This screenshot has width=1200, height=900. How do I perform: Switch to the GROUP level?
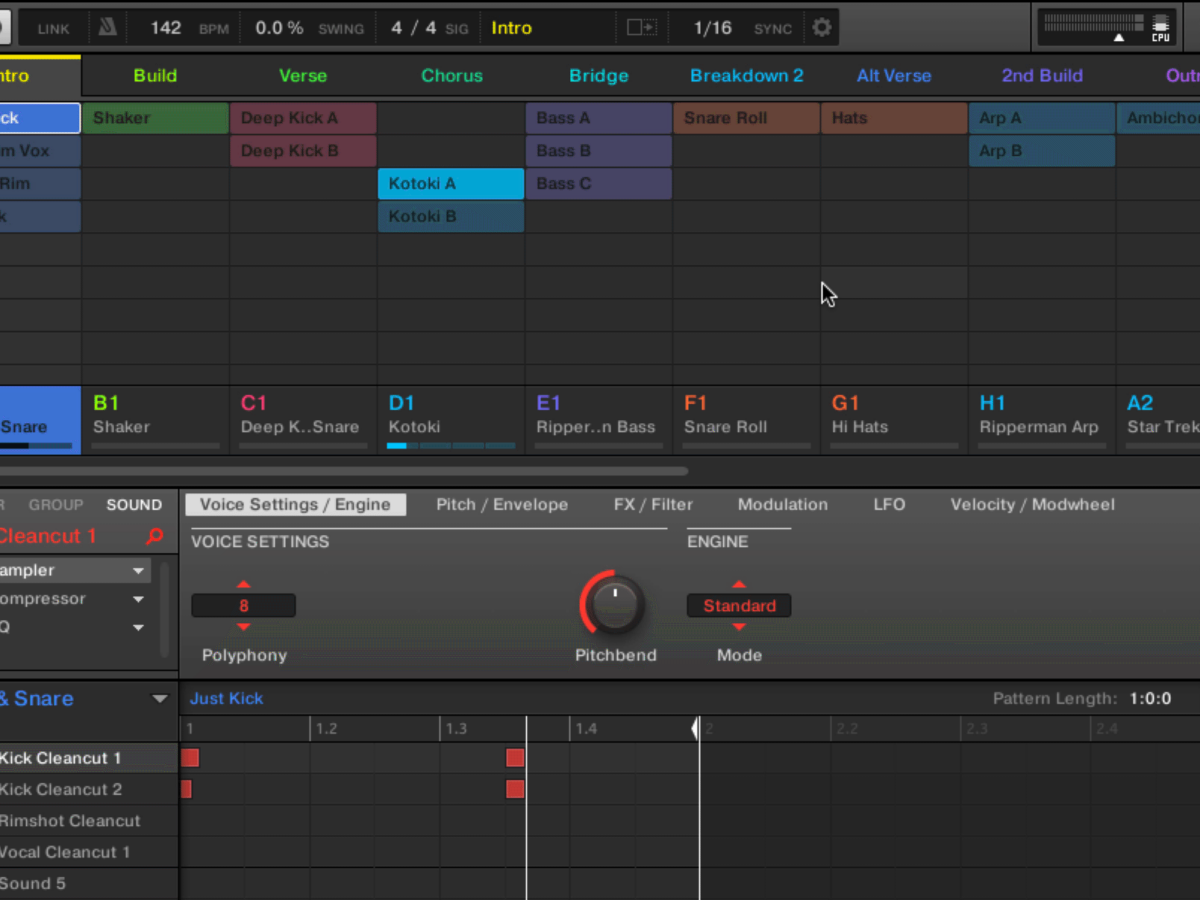point(56,505)
